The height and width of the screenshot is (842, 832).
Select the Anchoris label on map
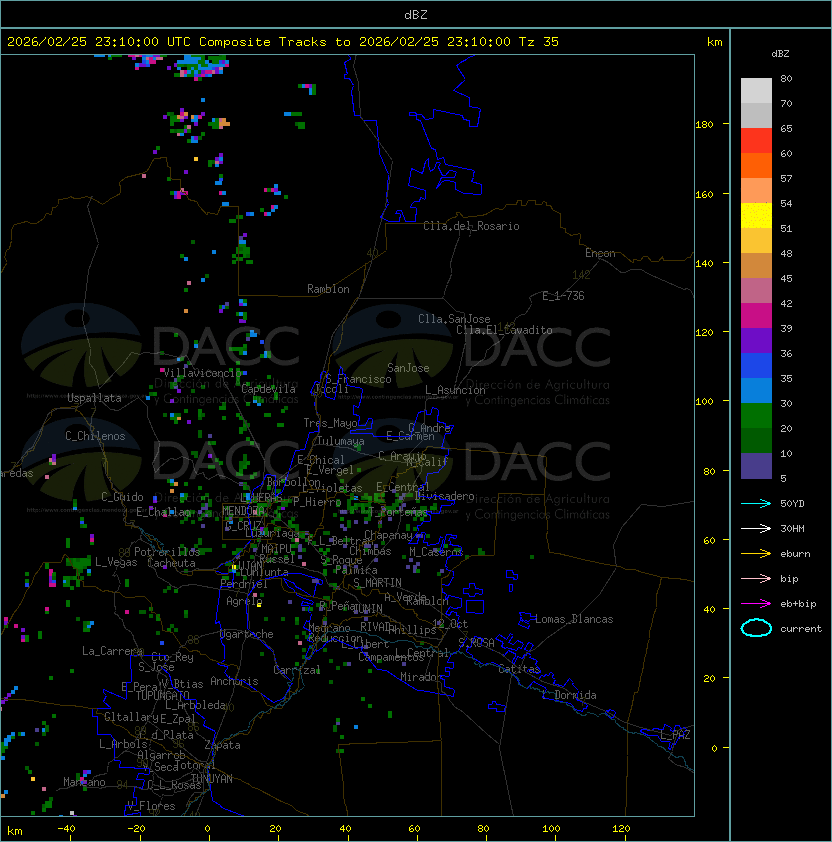click(x=234, y=681)
